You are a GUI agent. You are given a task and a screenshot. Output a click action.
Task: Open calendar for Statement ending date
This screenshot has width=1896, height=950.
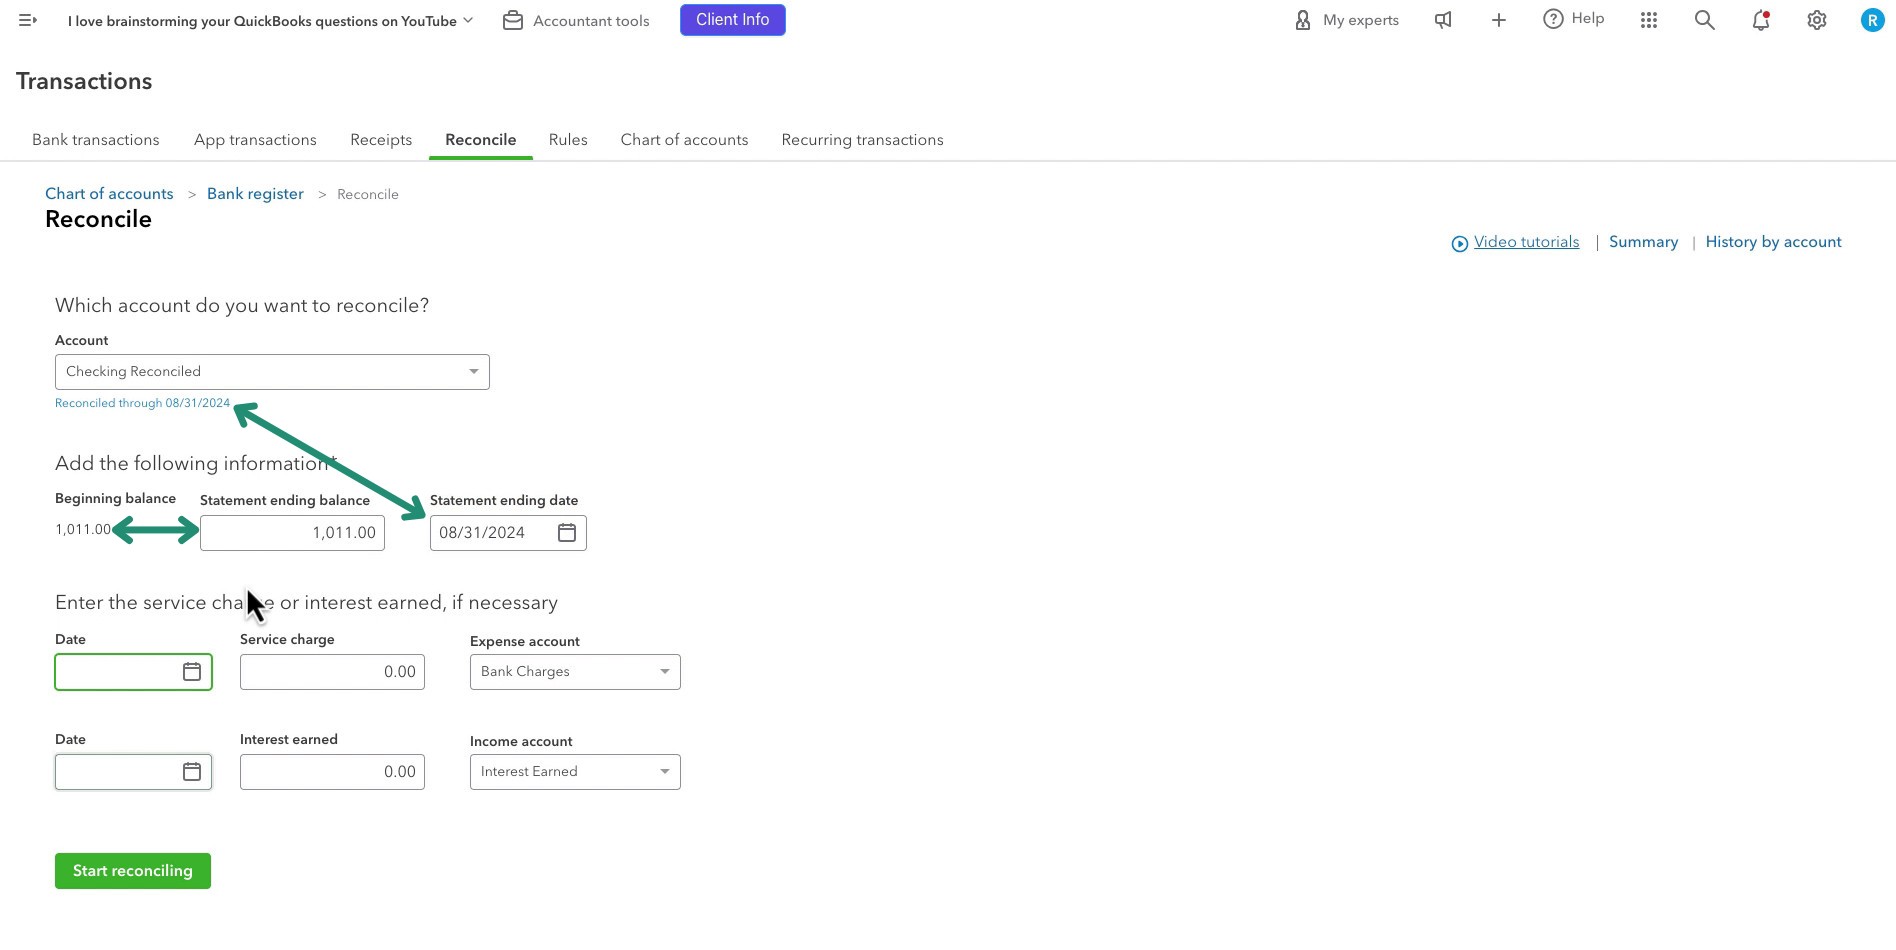567,532
